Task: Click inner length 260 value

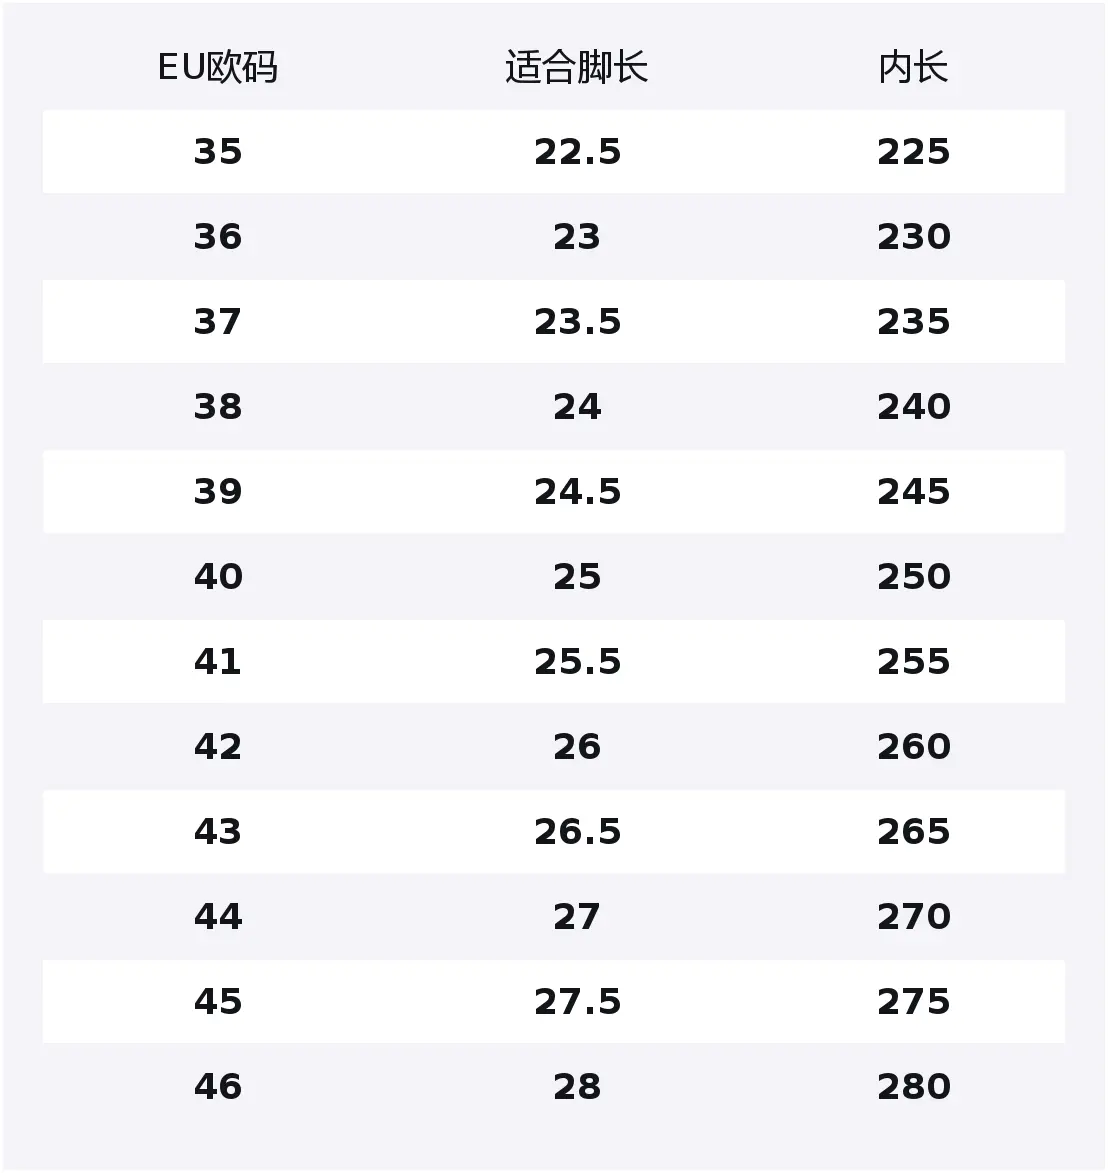Action: (x=913, y=747)
